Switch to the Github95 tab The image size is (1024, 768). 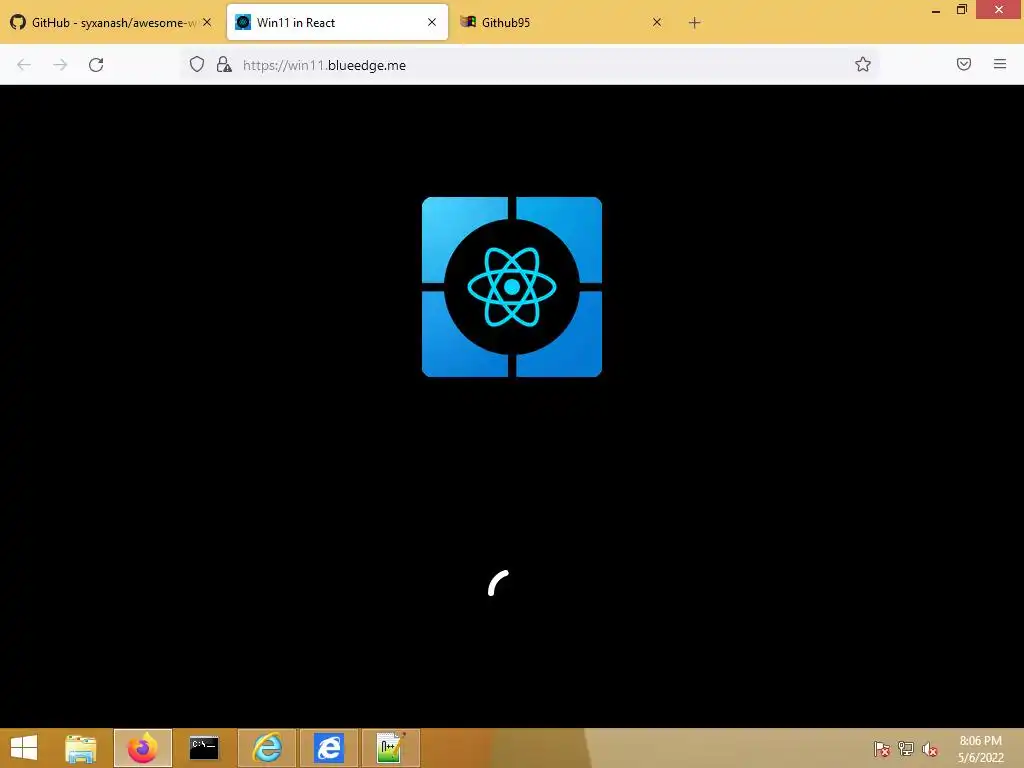562,22
